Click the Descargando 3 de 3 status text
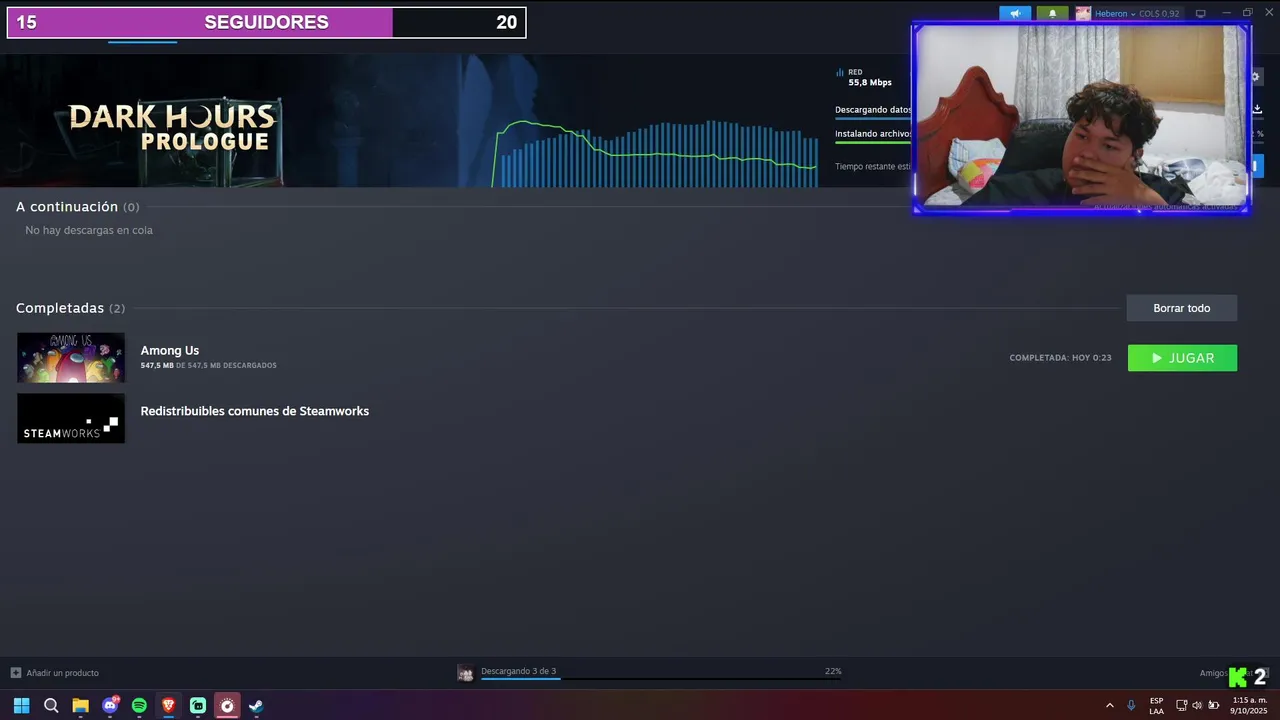 pos(518,671)
